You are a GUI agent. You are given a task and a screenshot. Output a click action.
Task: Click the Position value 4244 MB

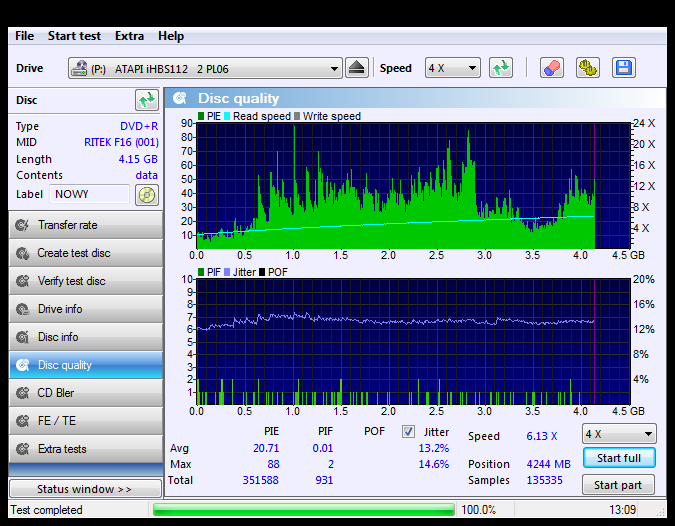(x=548, y=464)
